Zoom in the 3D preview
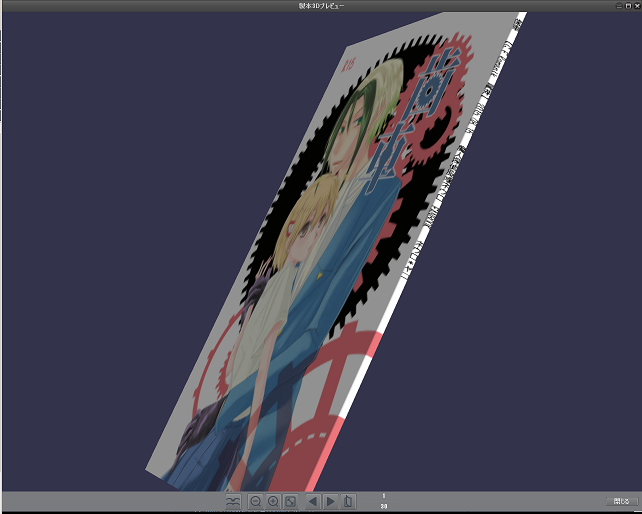Viewport: 642px width, 514px height. pos(273,501)
